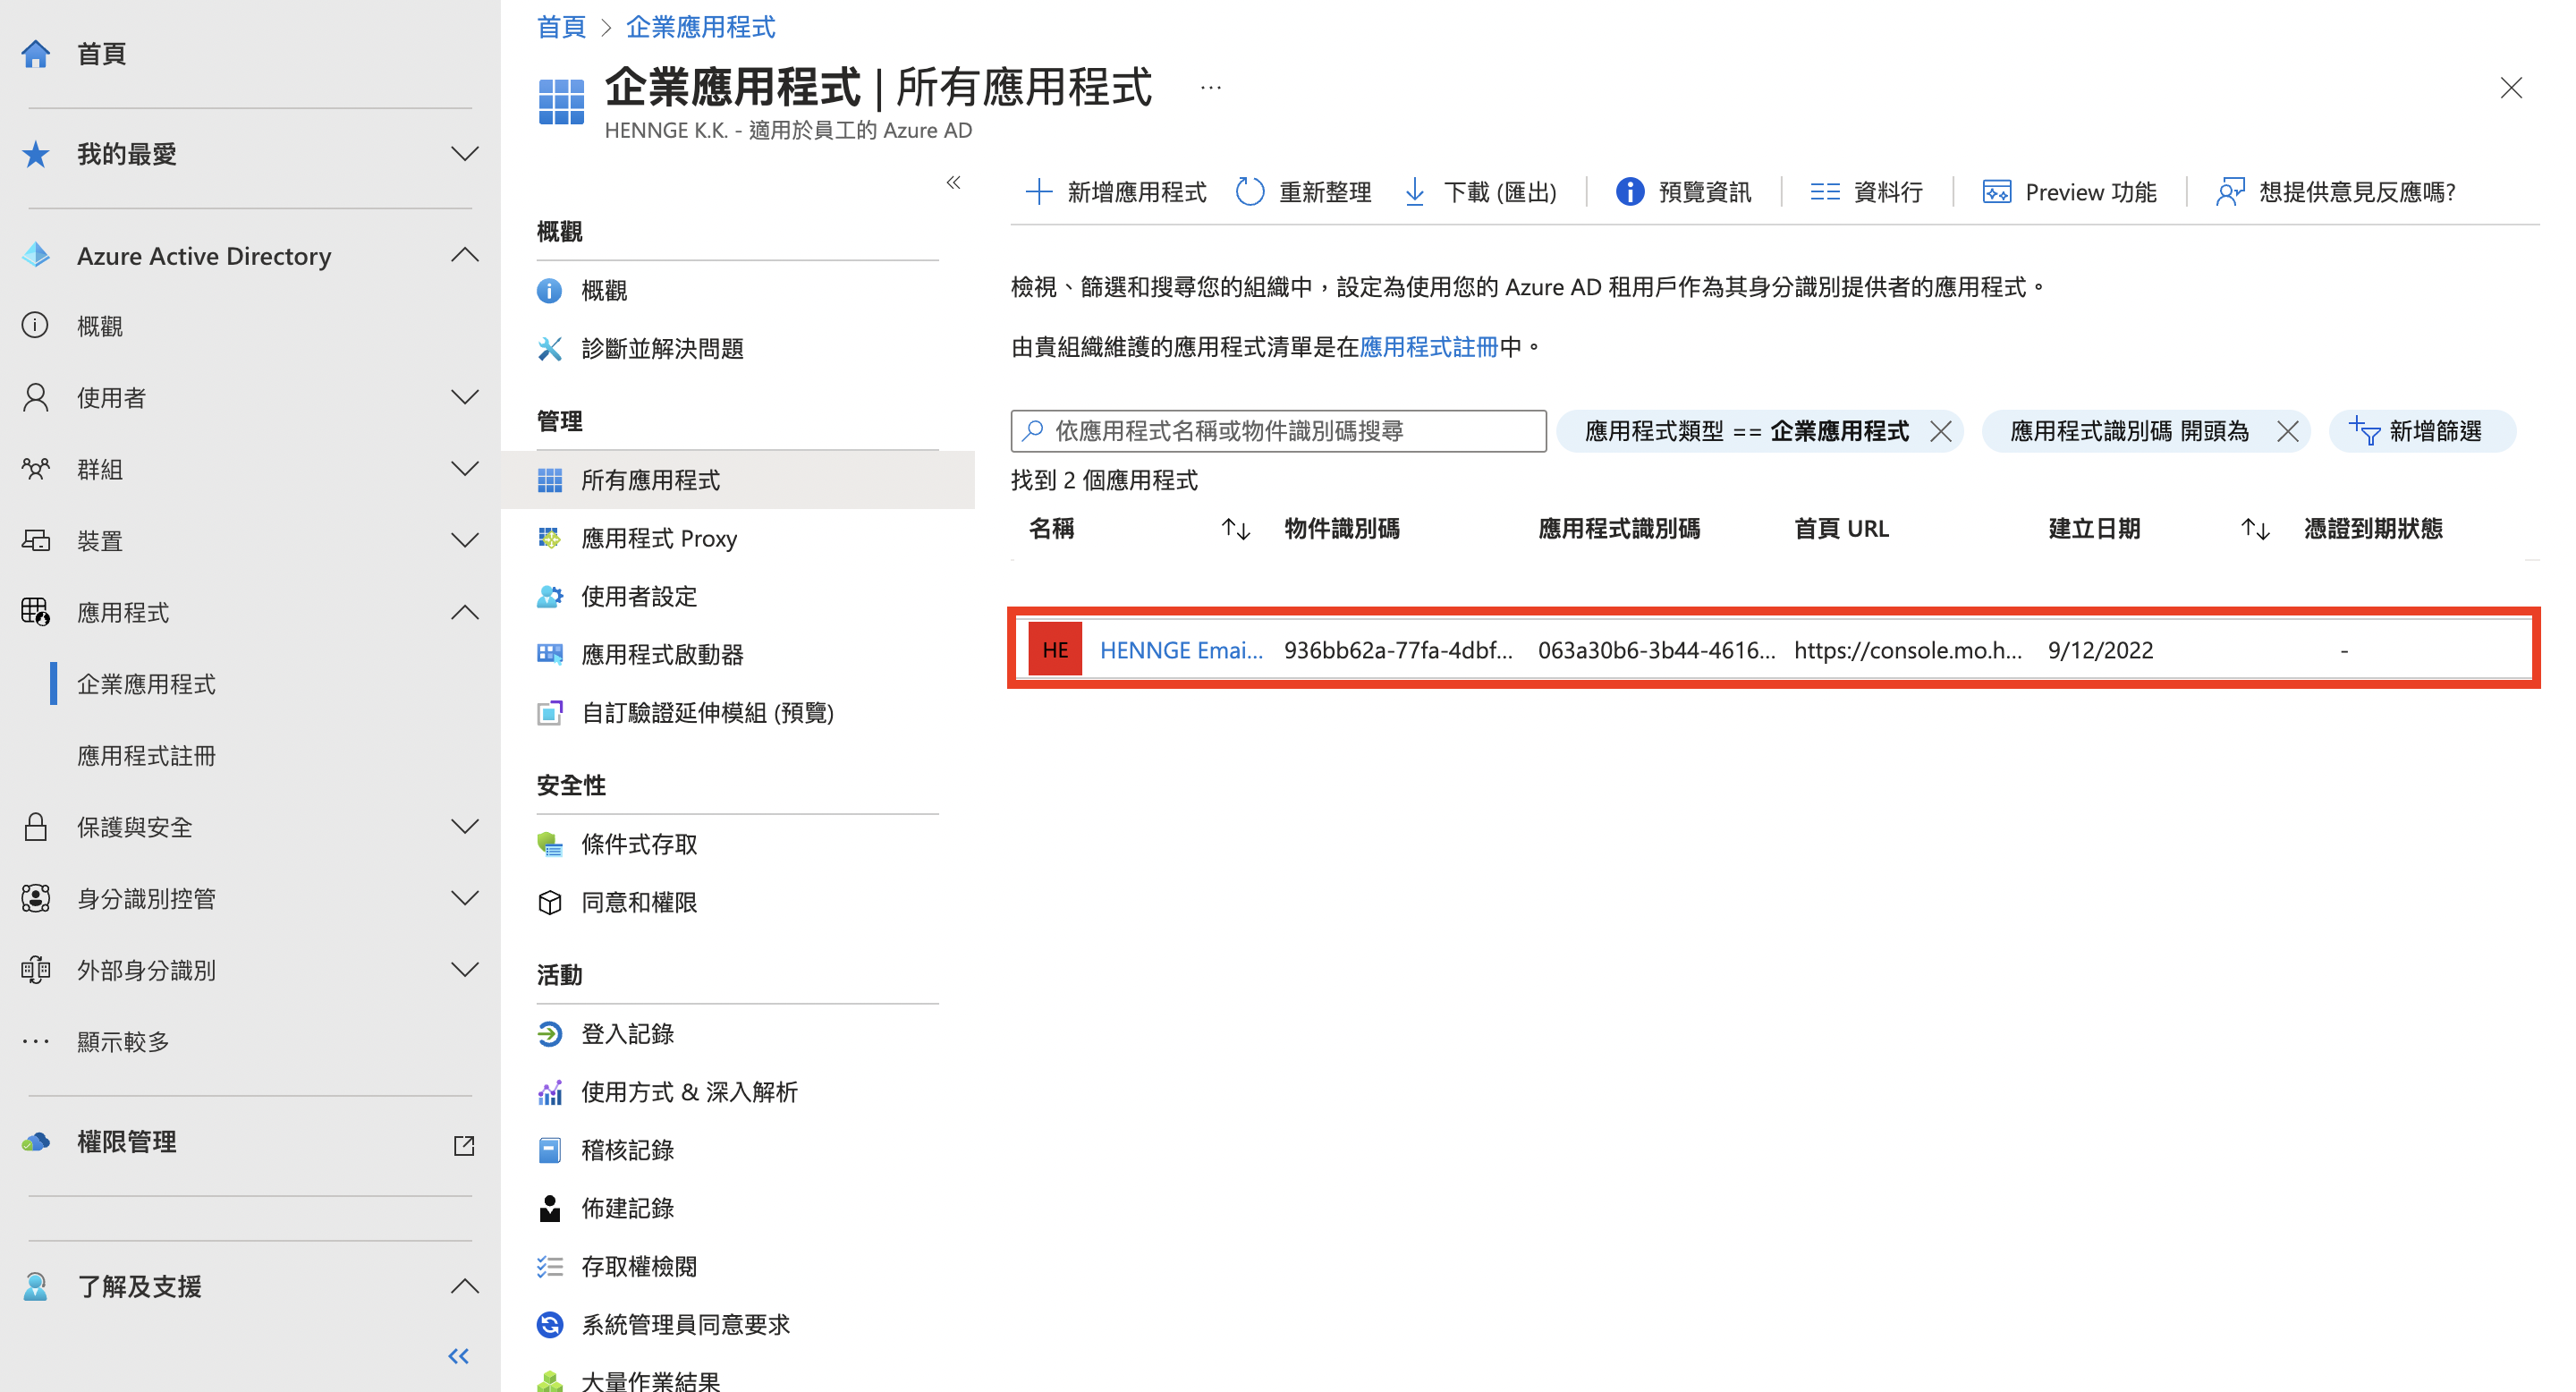2576x1392 pixels.
Task: Click the apps grid icon for 應用程式
Action: [x=35, y=612]
